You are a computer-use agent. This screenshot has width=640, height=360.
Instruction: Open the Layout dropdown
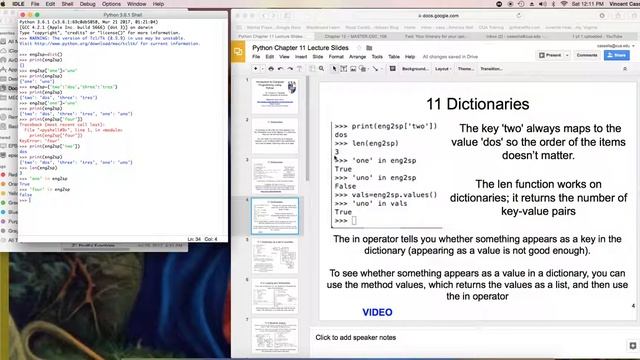(x=443, y=69)
